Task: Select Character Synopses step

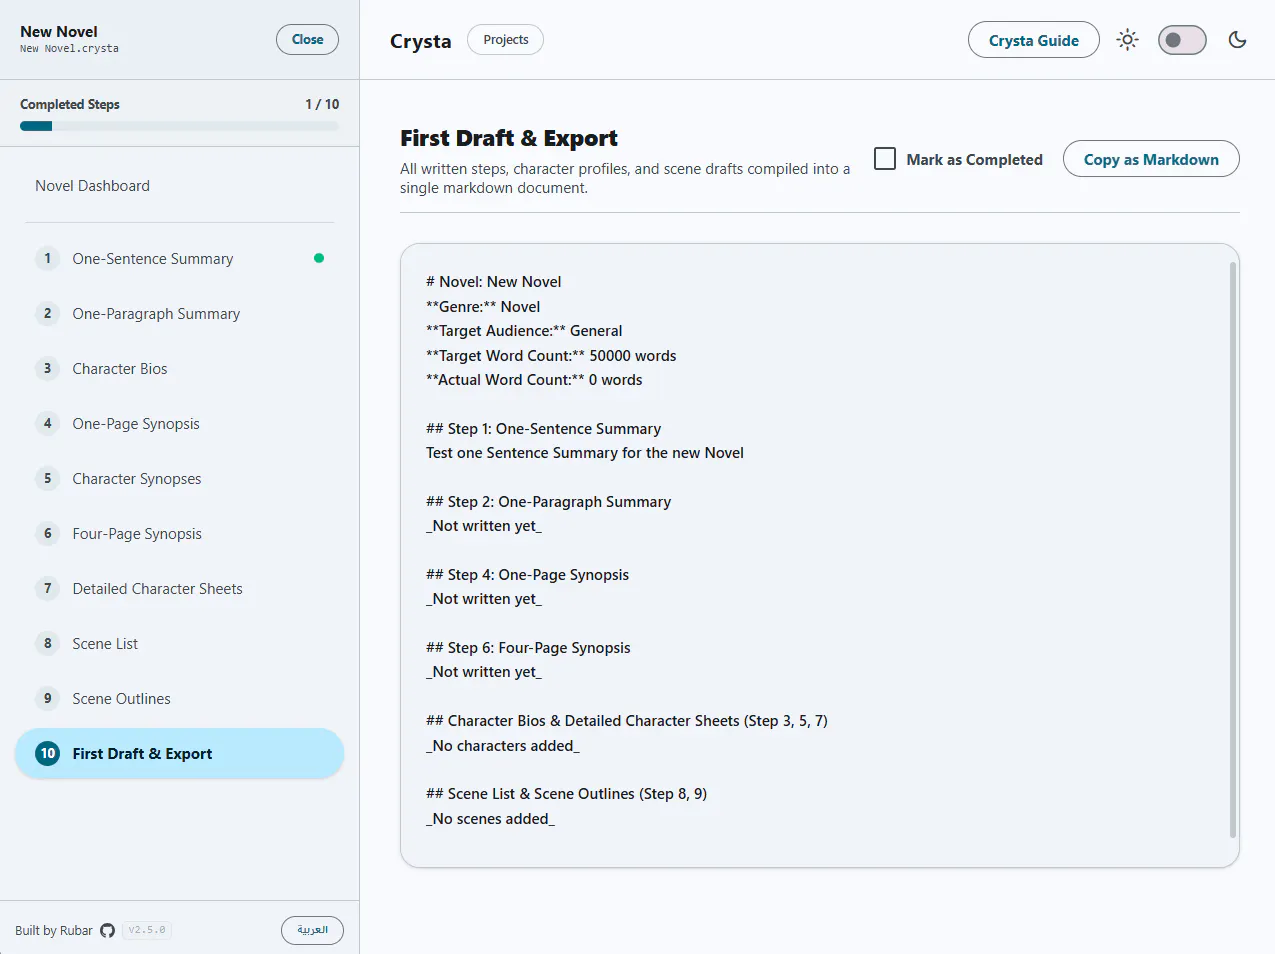Action: point(179,479)
